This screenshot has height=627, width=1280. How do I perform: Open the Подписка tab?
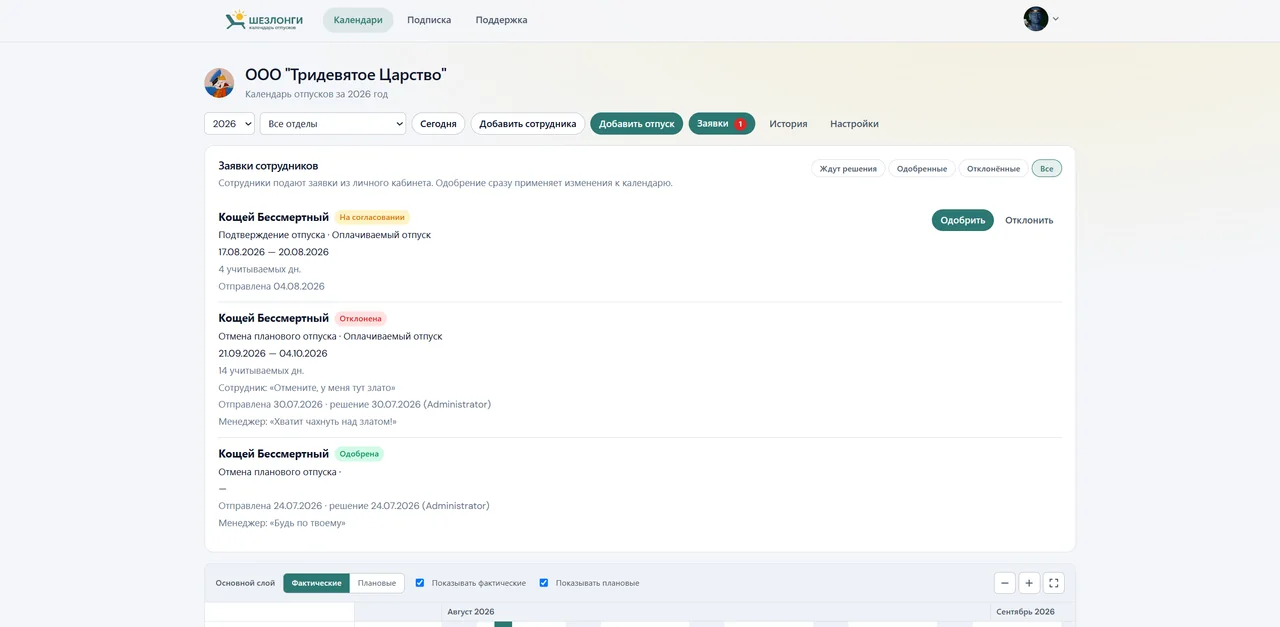(429, 20)
